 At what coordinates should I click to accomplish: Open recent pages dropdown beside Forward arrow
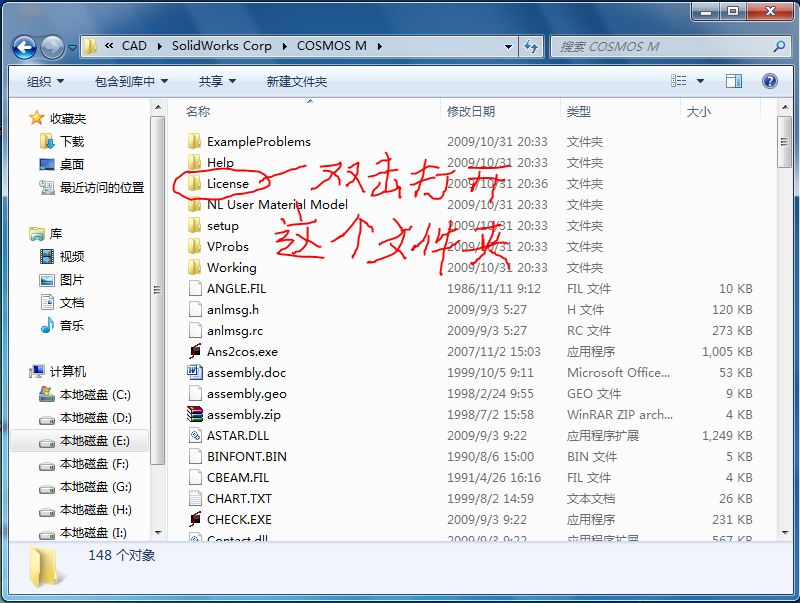point(72,47)
